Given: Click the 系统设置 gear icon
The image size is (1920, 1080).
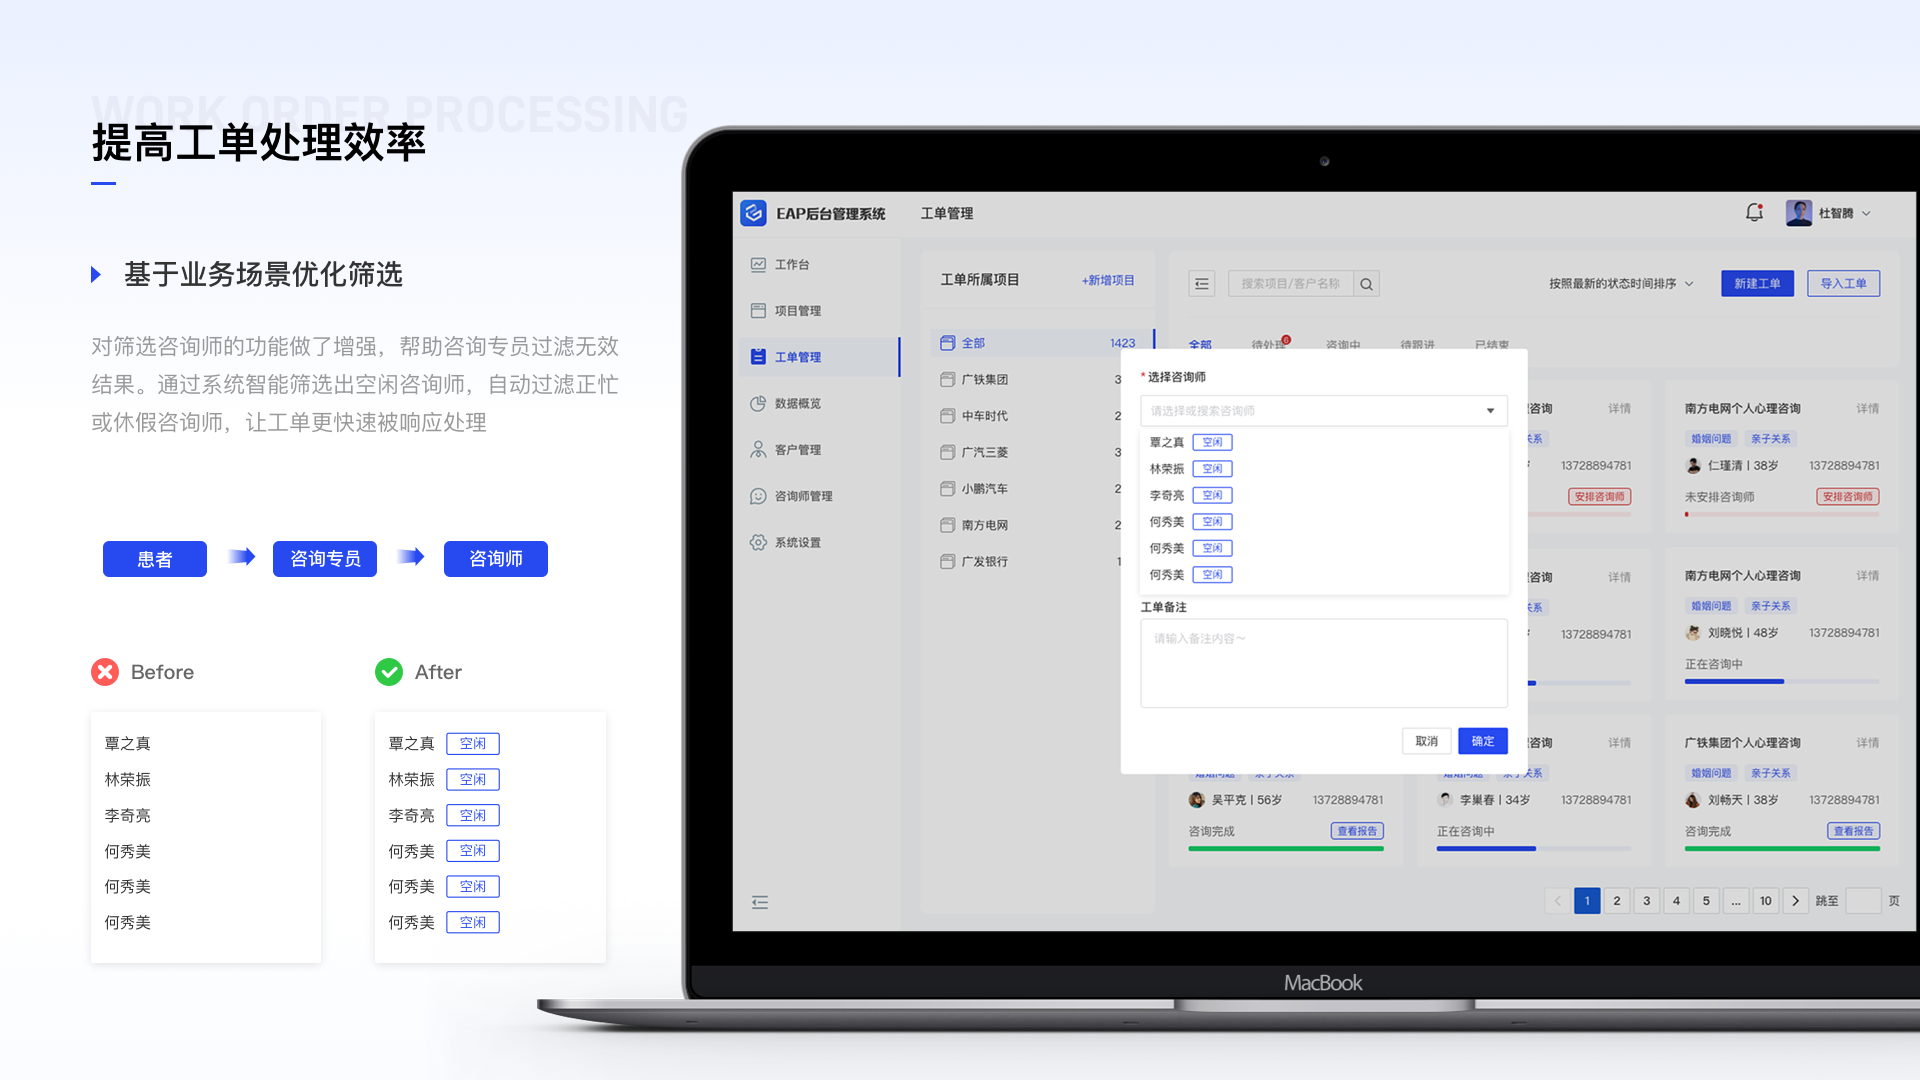Looking at the screenshot, I should point(758,542).
